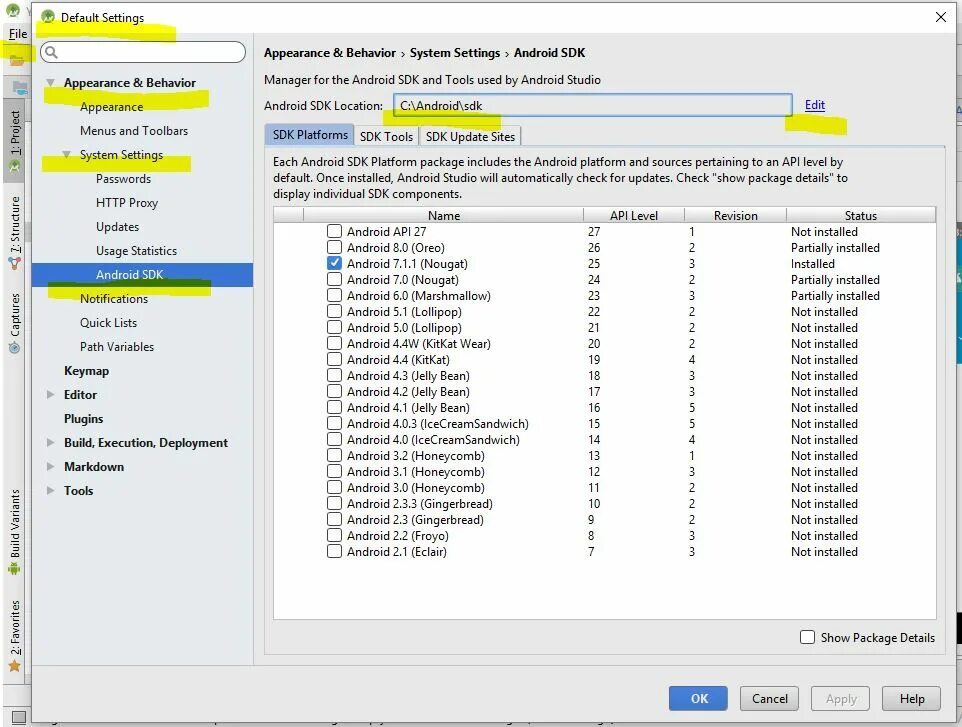Click tool window toggle icon at bottom-left

click(x=19, y=717)
